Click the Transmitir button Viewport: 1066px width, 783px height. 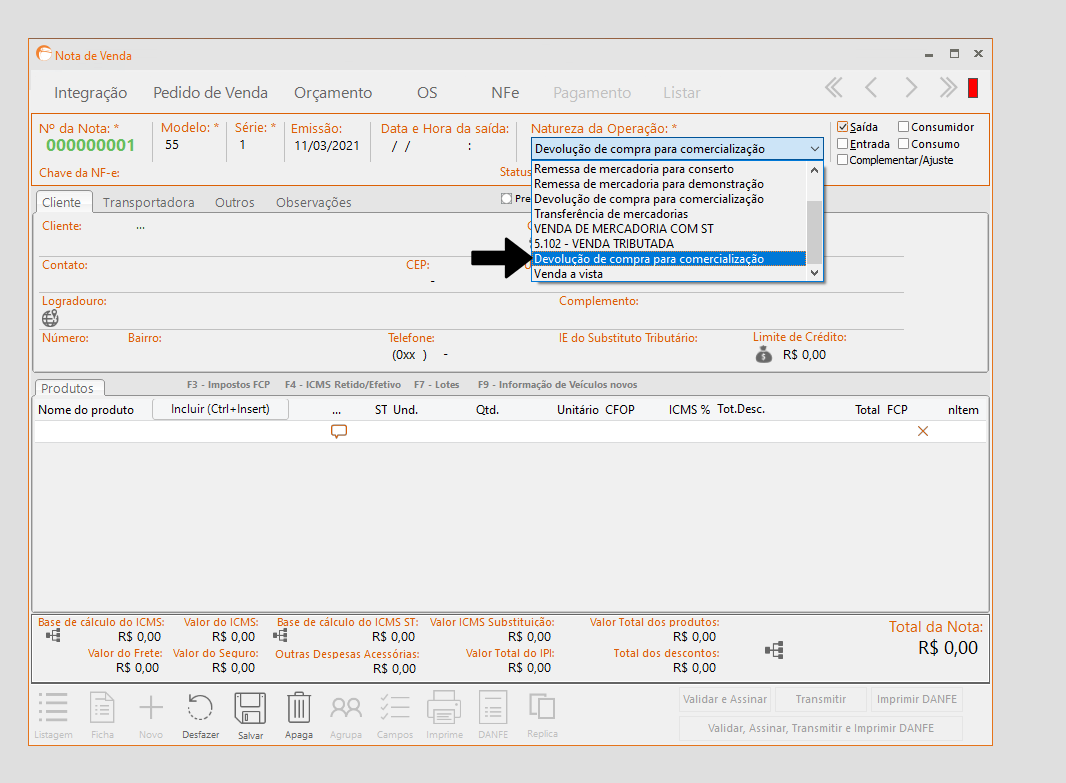pos(821,699)
